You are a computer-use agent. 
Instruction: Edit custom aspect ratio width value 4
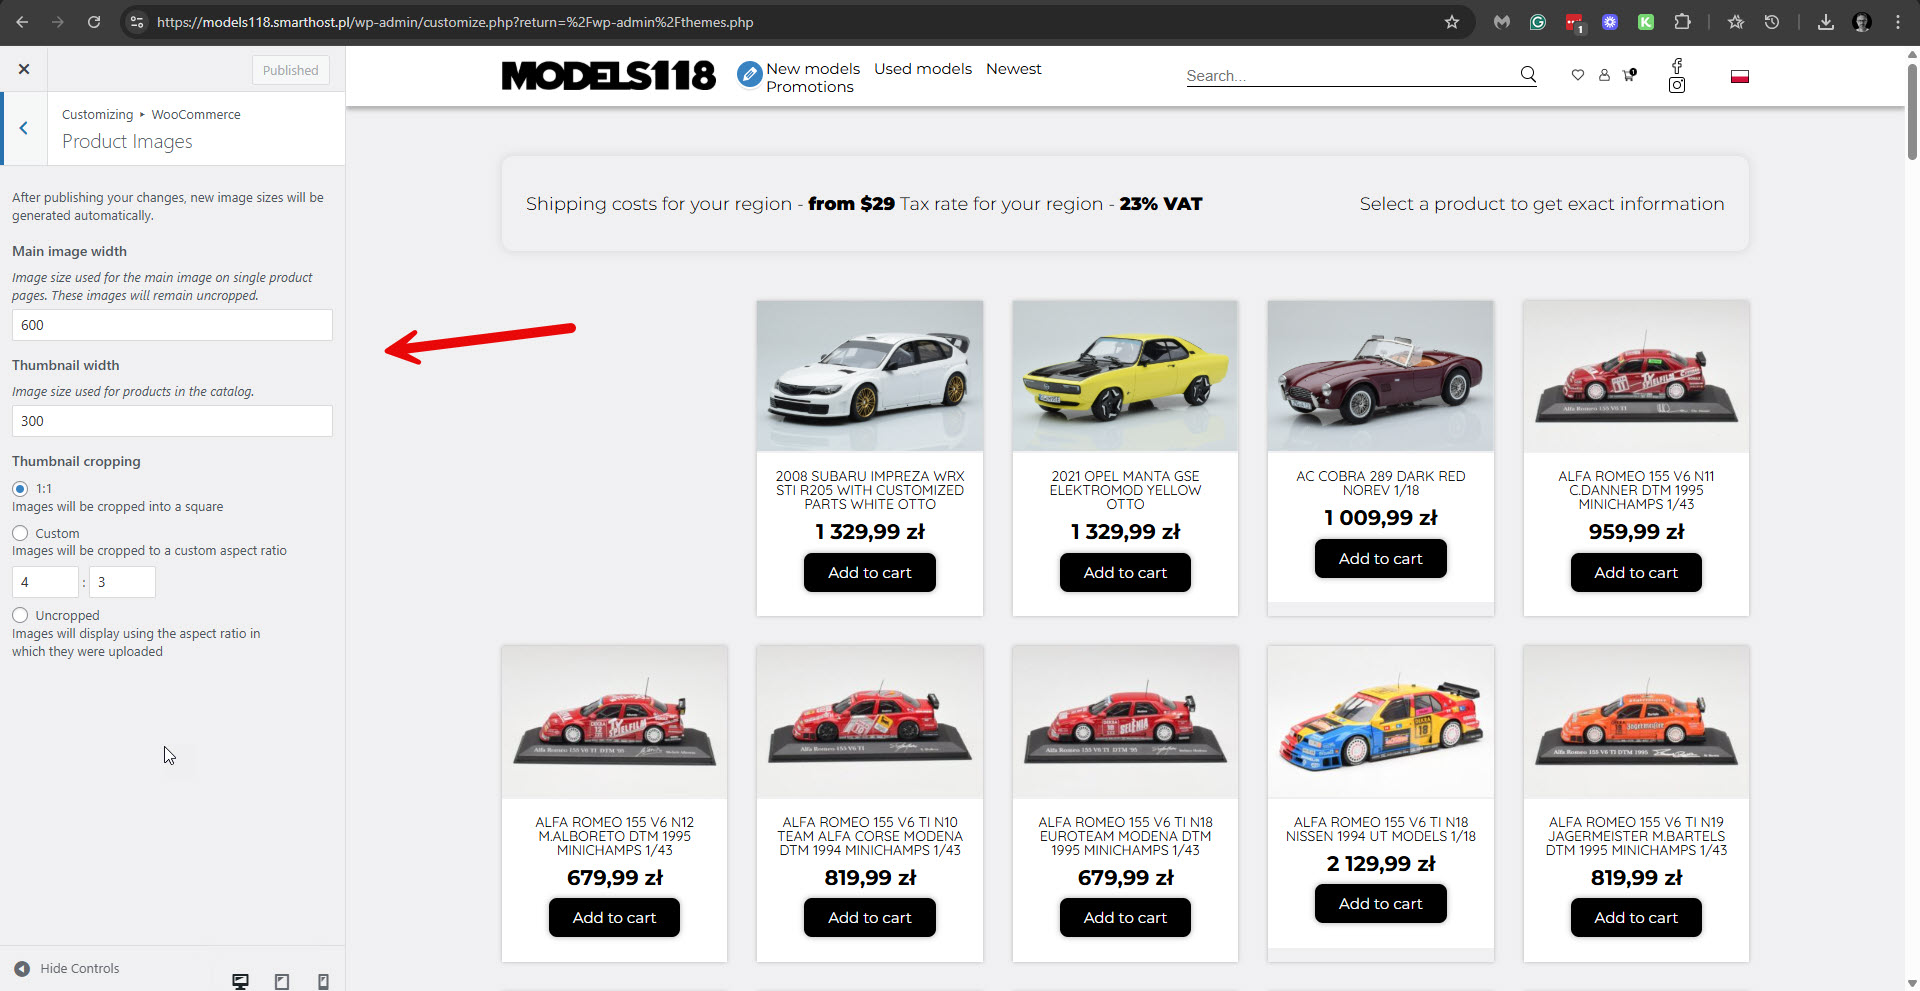(45, 582)
